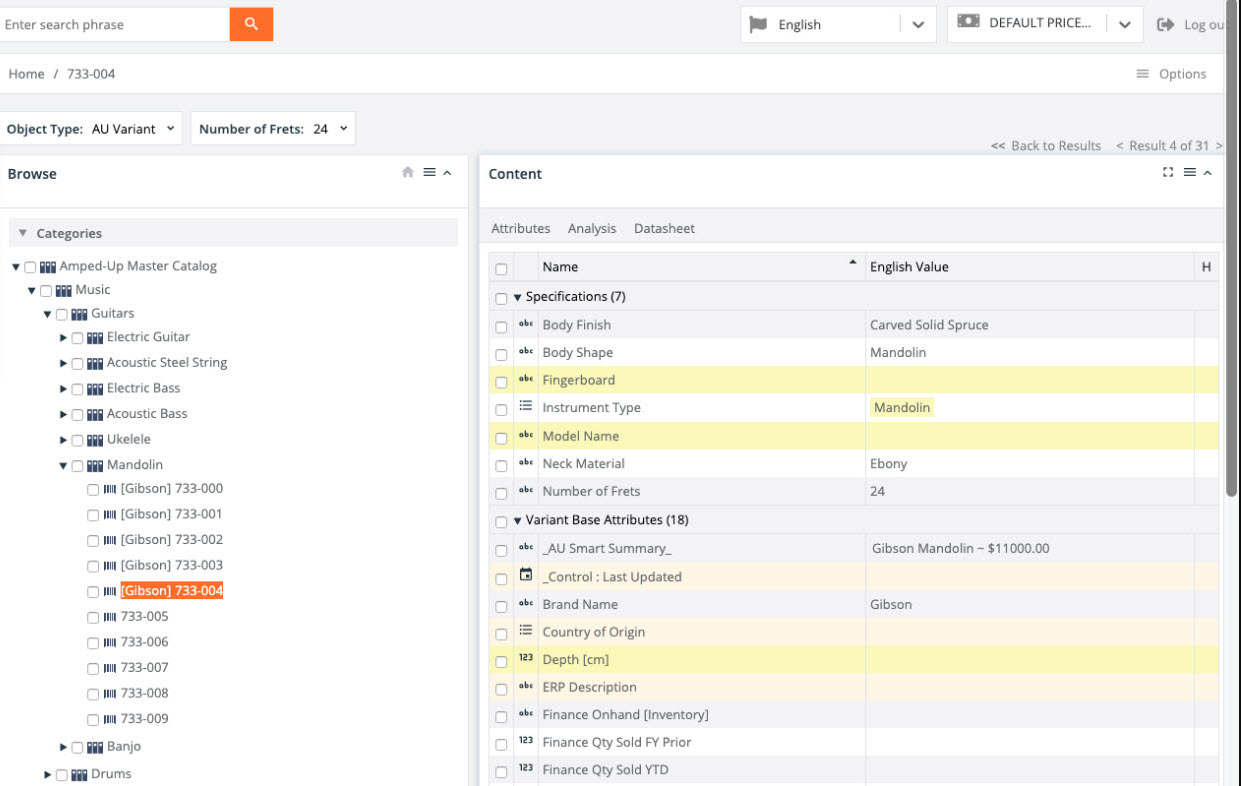1241x786 pixels.
Task: Collapse the Content panel with its chevron
Action: (1207, 173)
